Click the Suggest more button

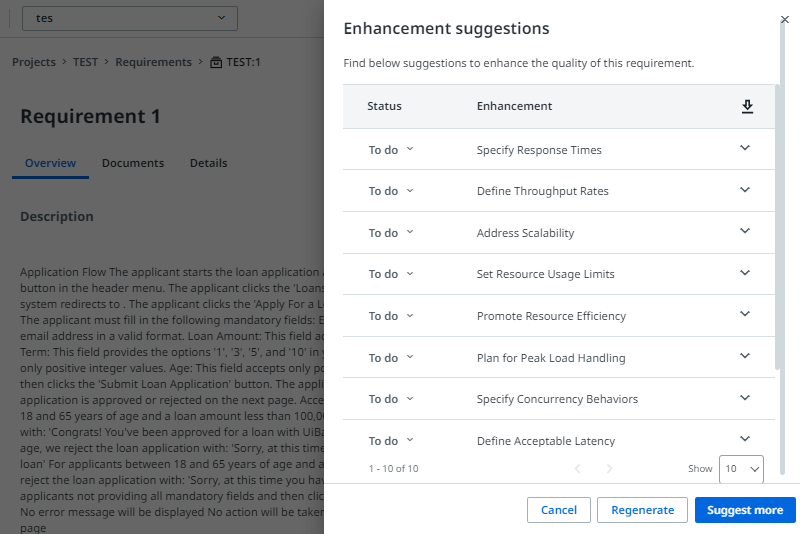click(745, 510)
